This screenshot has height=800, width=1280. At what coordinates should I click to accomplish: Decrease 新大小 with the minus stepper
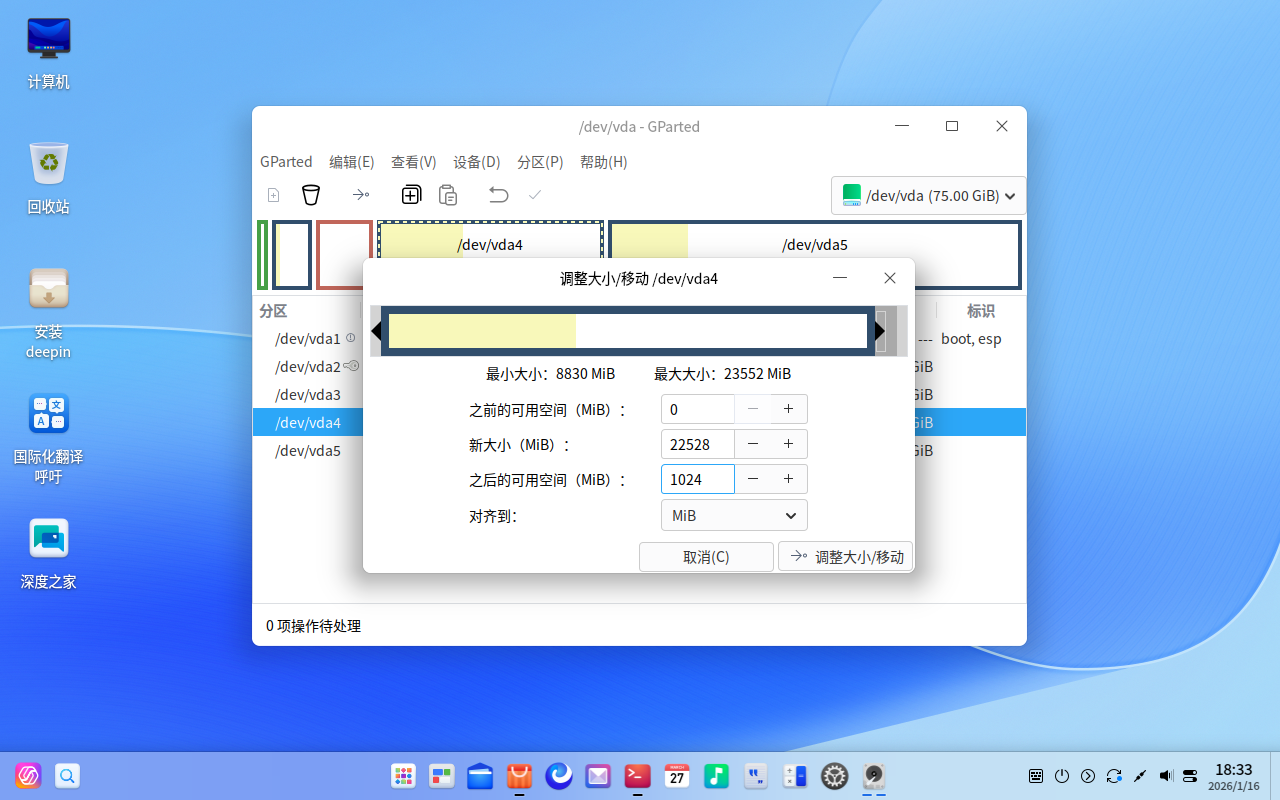[x=752, y=443]
